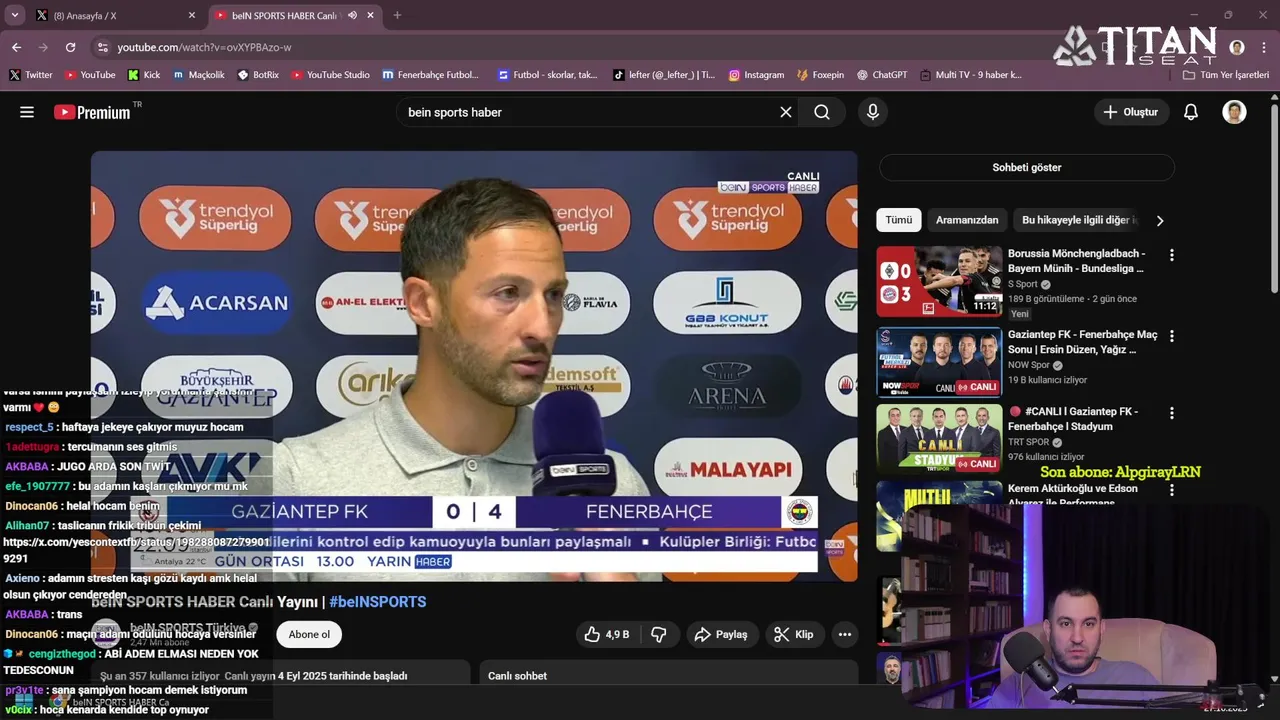Image resolution: width=1280 pixels, height=720 pixels.
Task: Open a new browser tab
Action: coord(397,15)
